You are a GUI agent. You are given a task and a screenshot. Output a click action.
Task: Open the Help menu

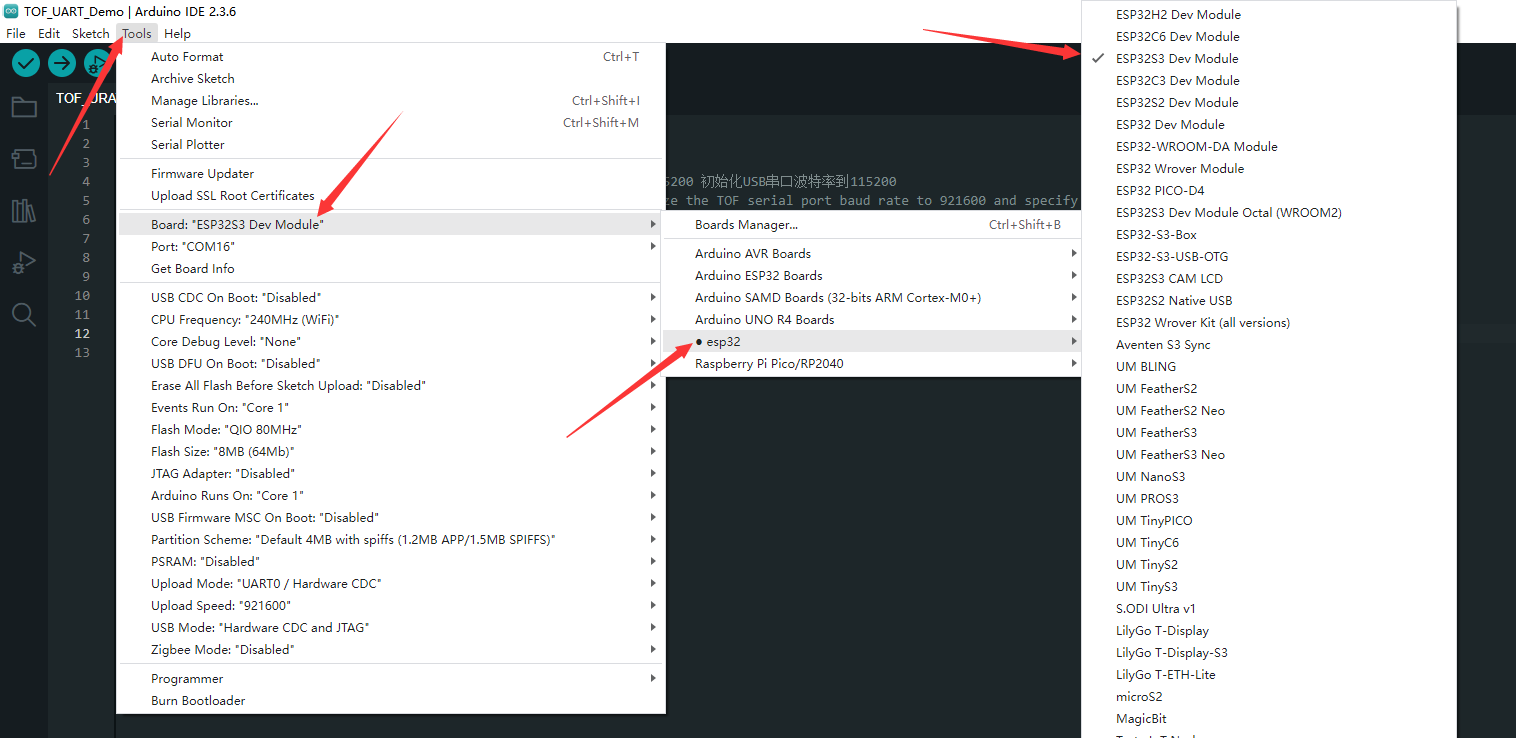pyautogui.click(x=177, y=34)
